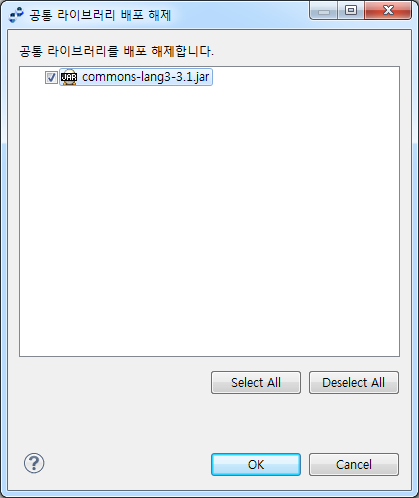Image resolution: width=419 pixels, height=498 pixels.
Task: Click Deselect All to uncheck libraries
Action: (354, 382)
